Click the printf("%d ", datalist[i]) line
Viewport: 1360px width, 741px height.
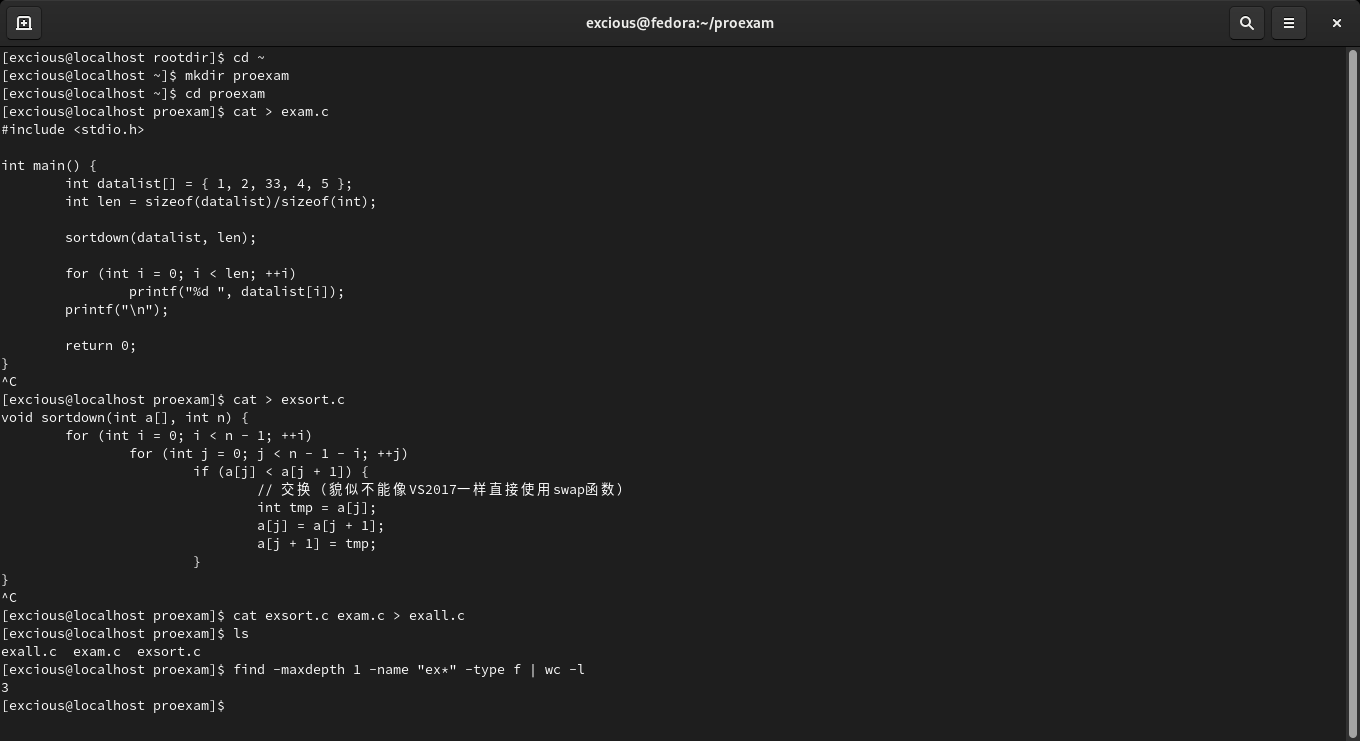237,292
